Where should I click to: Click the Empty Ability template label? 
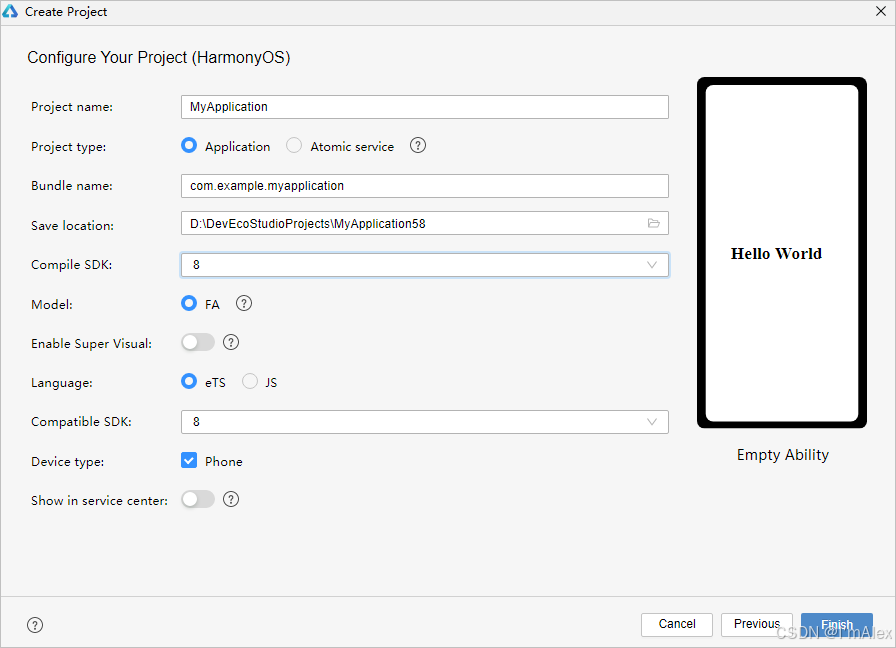point(782,455)
